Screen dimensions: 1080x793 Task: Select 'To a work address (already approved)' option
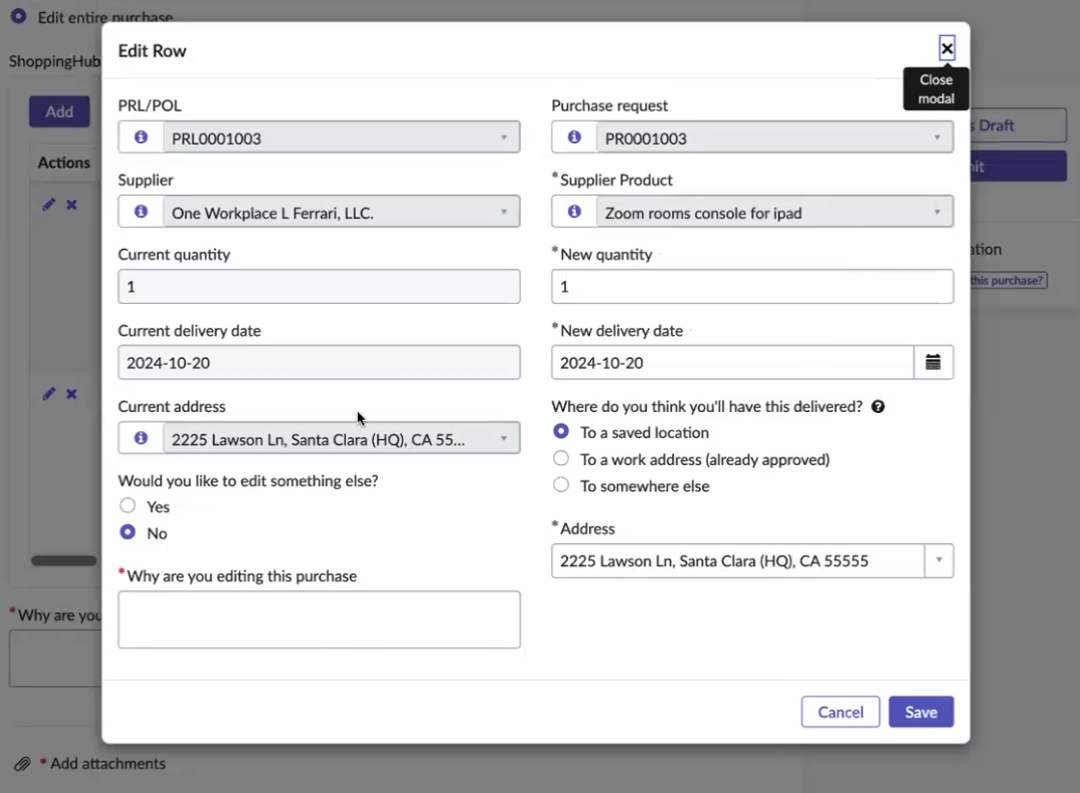(x=561, y=458)
